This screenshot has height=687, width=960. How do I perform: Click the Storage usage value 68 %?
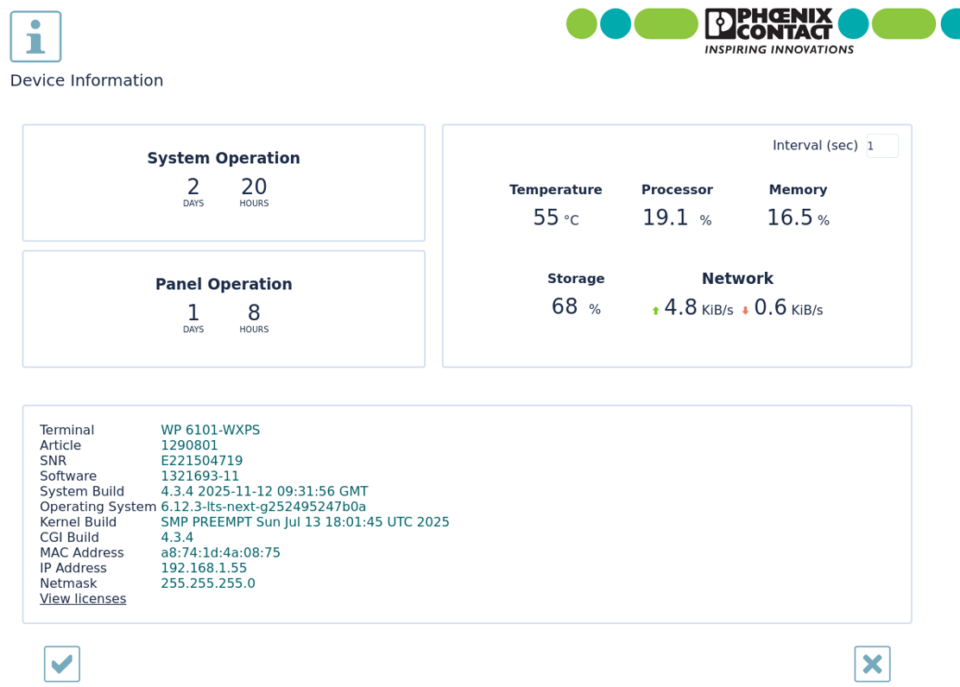[575, 307]
